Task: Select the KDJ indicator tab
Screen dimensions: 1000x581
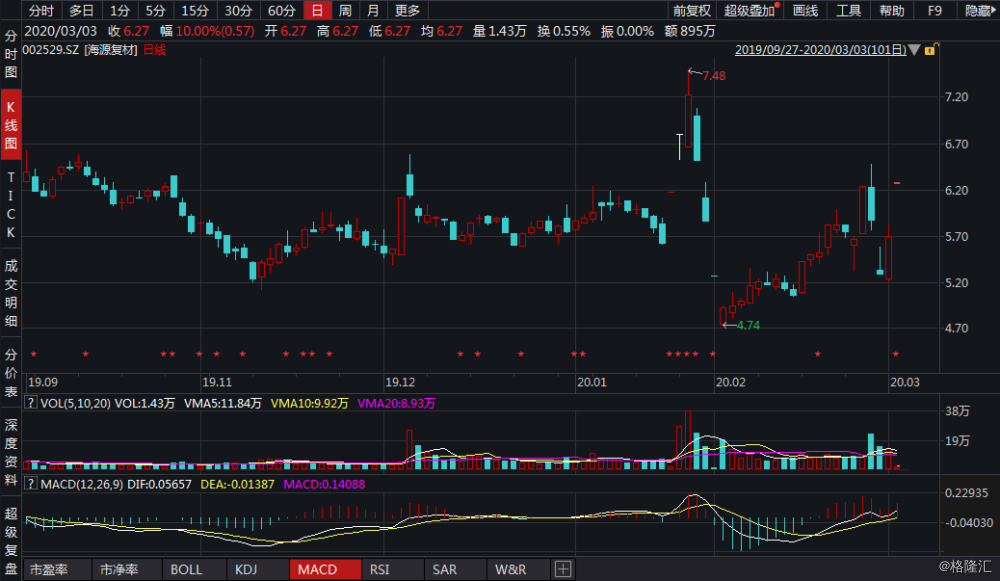Action: (246, 570)
